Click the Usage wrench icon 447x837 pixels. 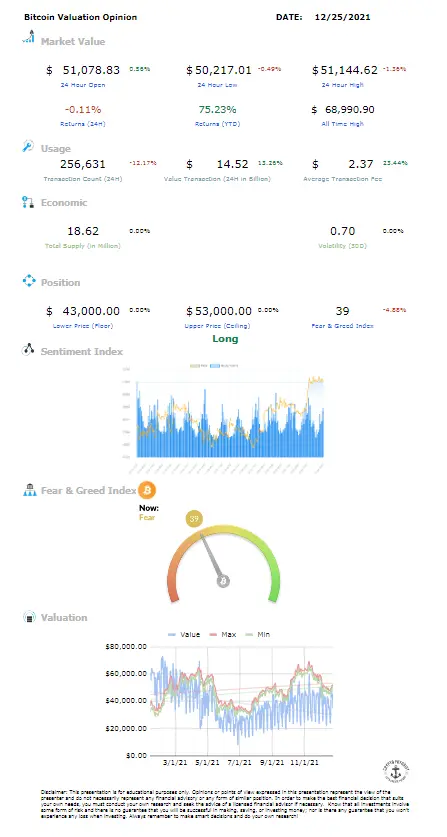28,147
